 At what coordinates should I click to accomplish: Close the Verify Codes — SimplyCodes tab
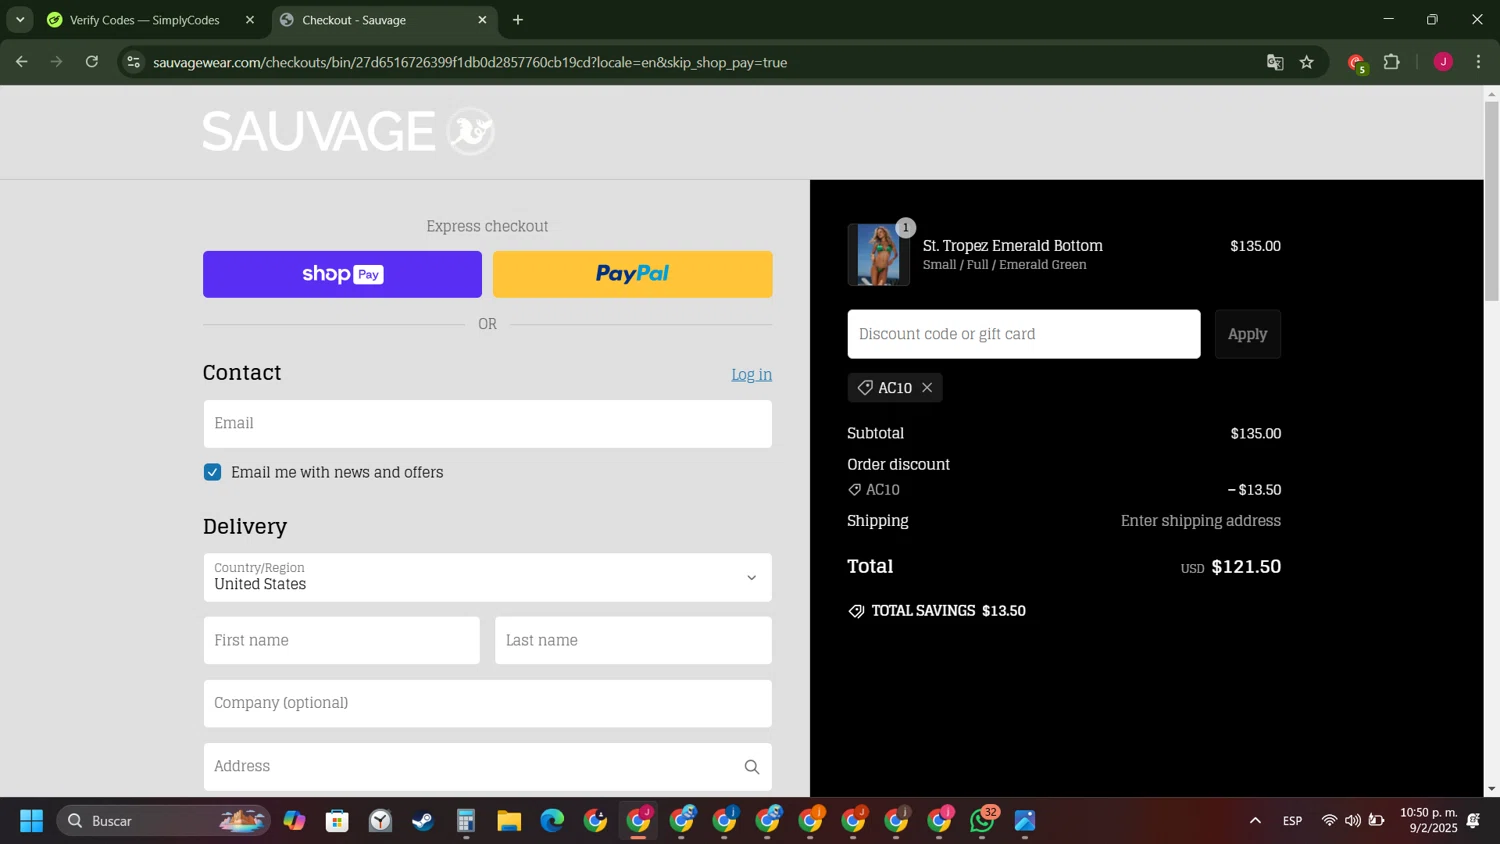[250, 20]
